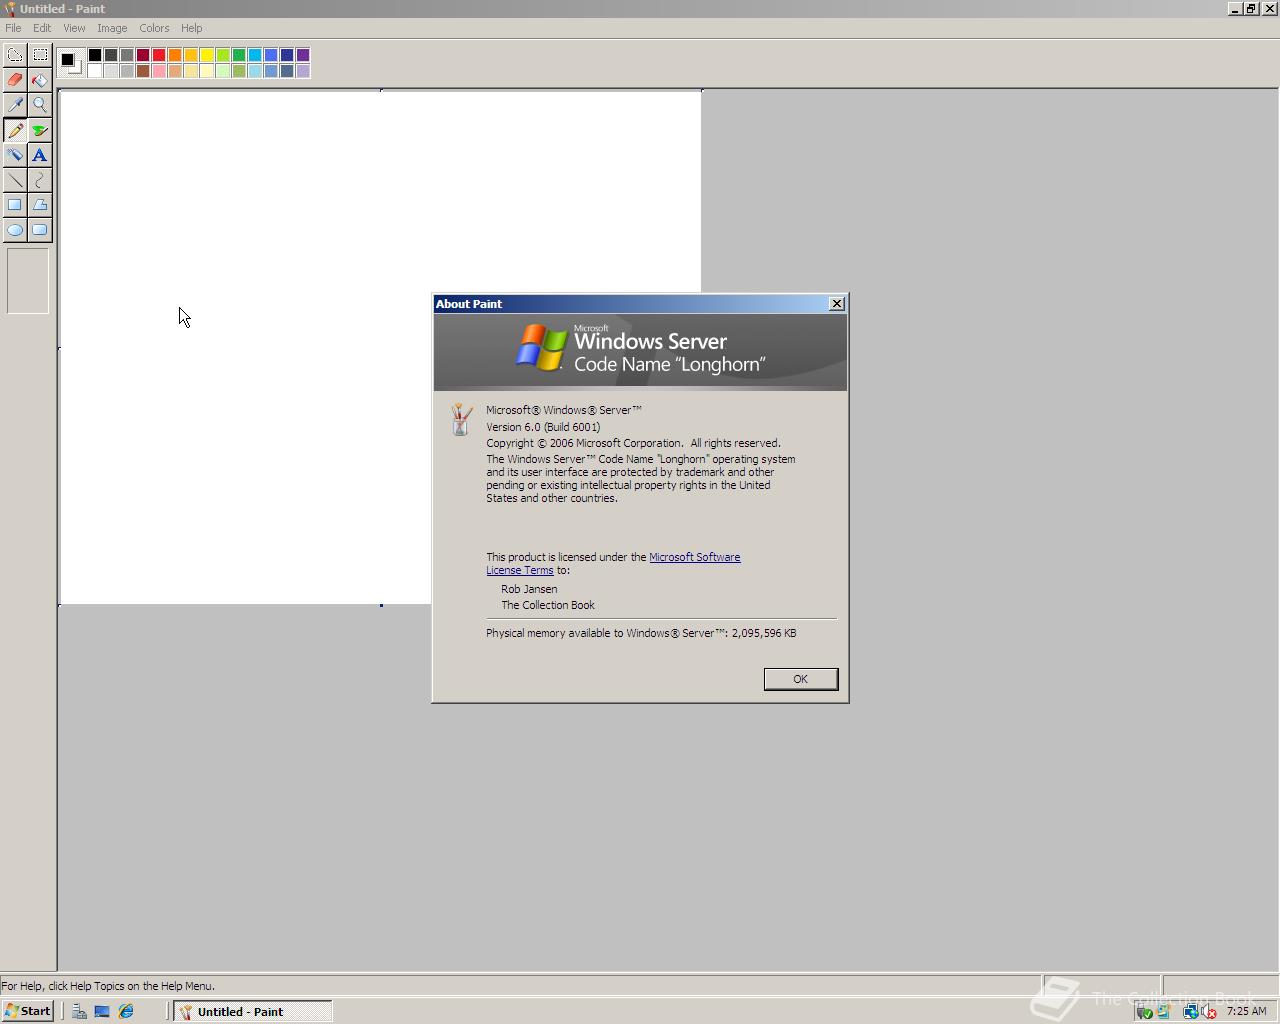Open the Edit menu
1280x1024 pixels.
[42, 28]
